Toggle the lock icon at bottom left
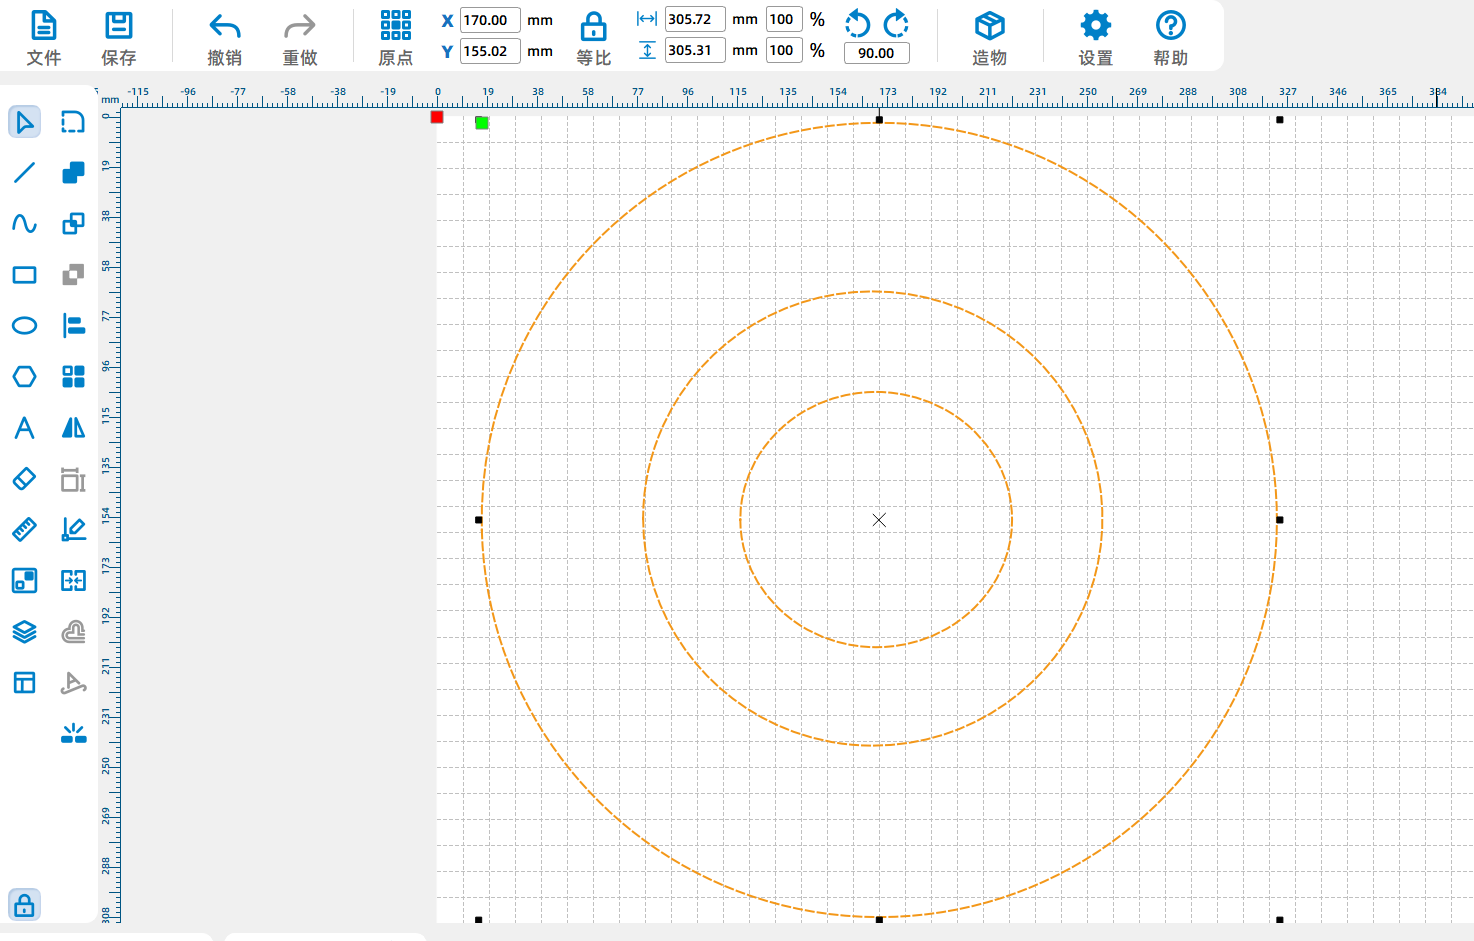 [24, 905]
